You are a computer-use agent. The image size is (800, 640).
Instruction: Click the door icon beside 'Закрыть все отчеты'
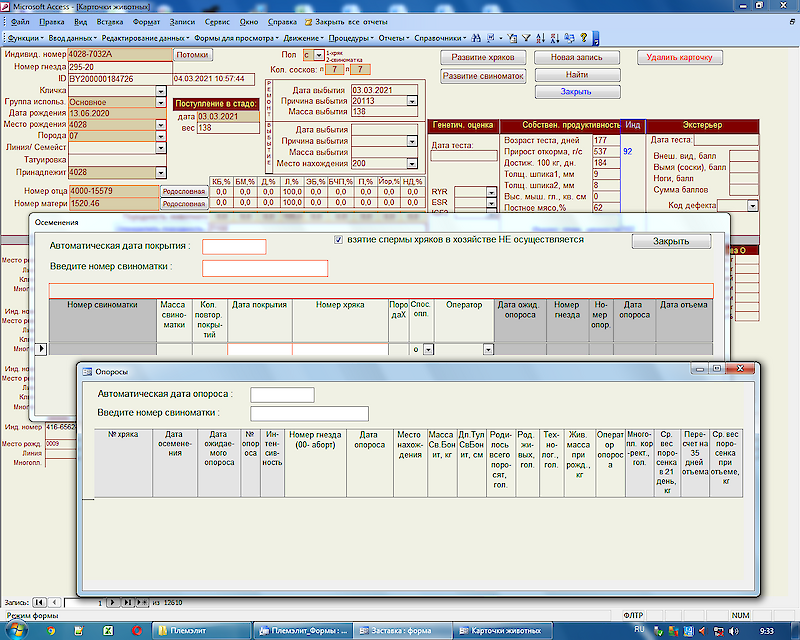point(307,20)
